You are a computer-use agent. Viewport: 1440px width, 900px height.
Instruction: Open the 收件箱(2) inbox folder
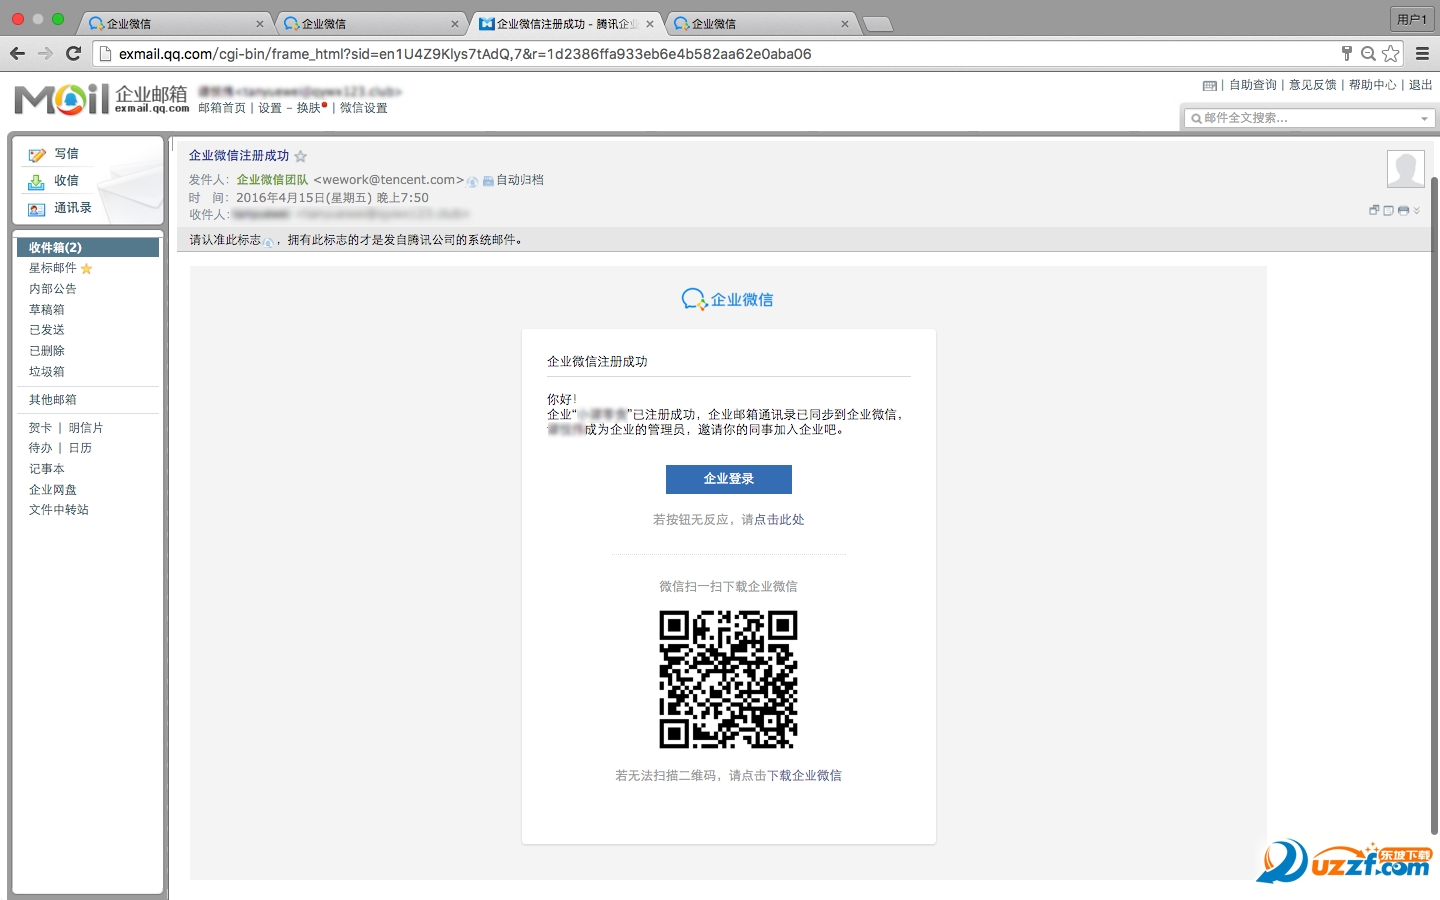[88, 247]
